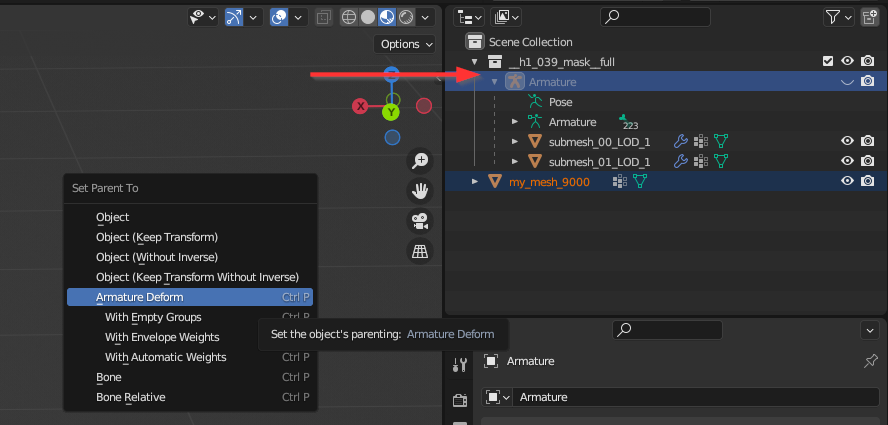Pin the properties panel with the pin icon

click(870, 361)
